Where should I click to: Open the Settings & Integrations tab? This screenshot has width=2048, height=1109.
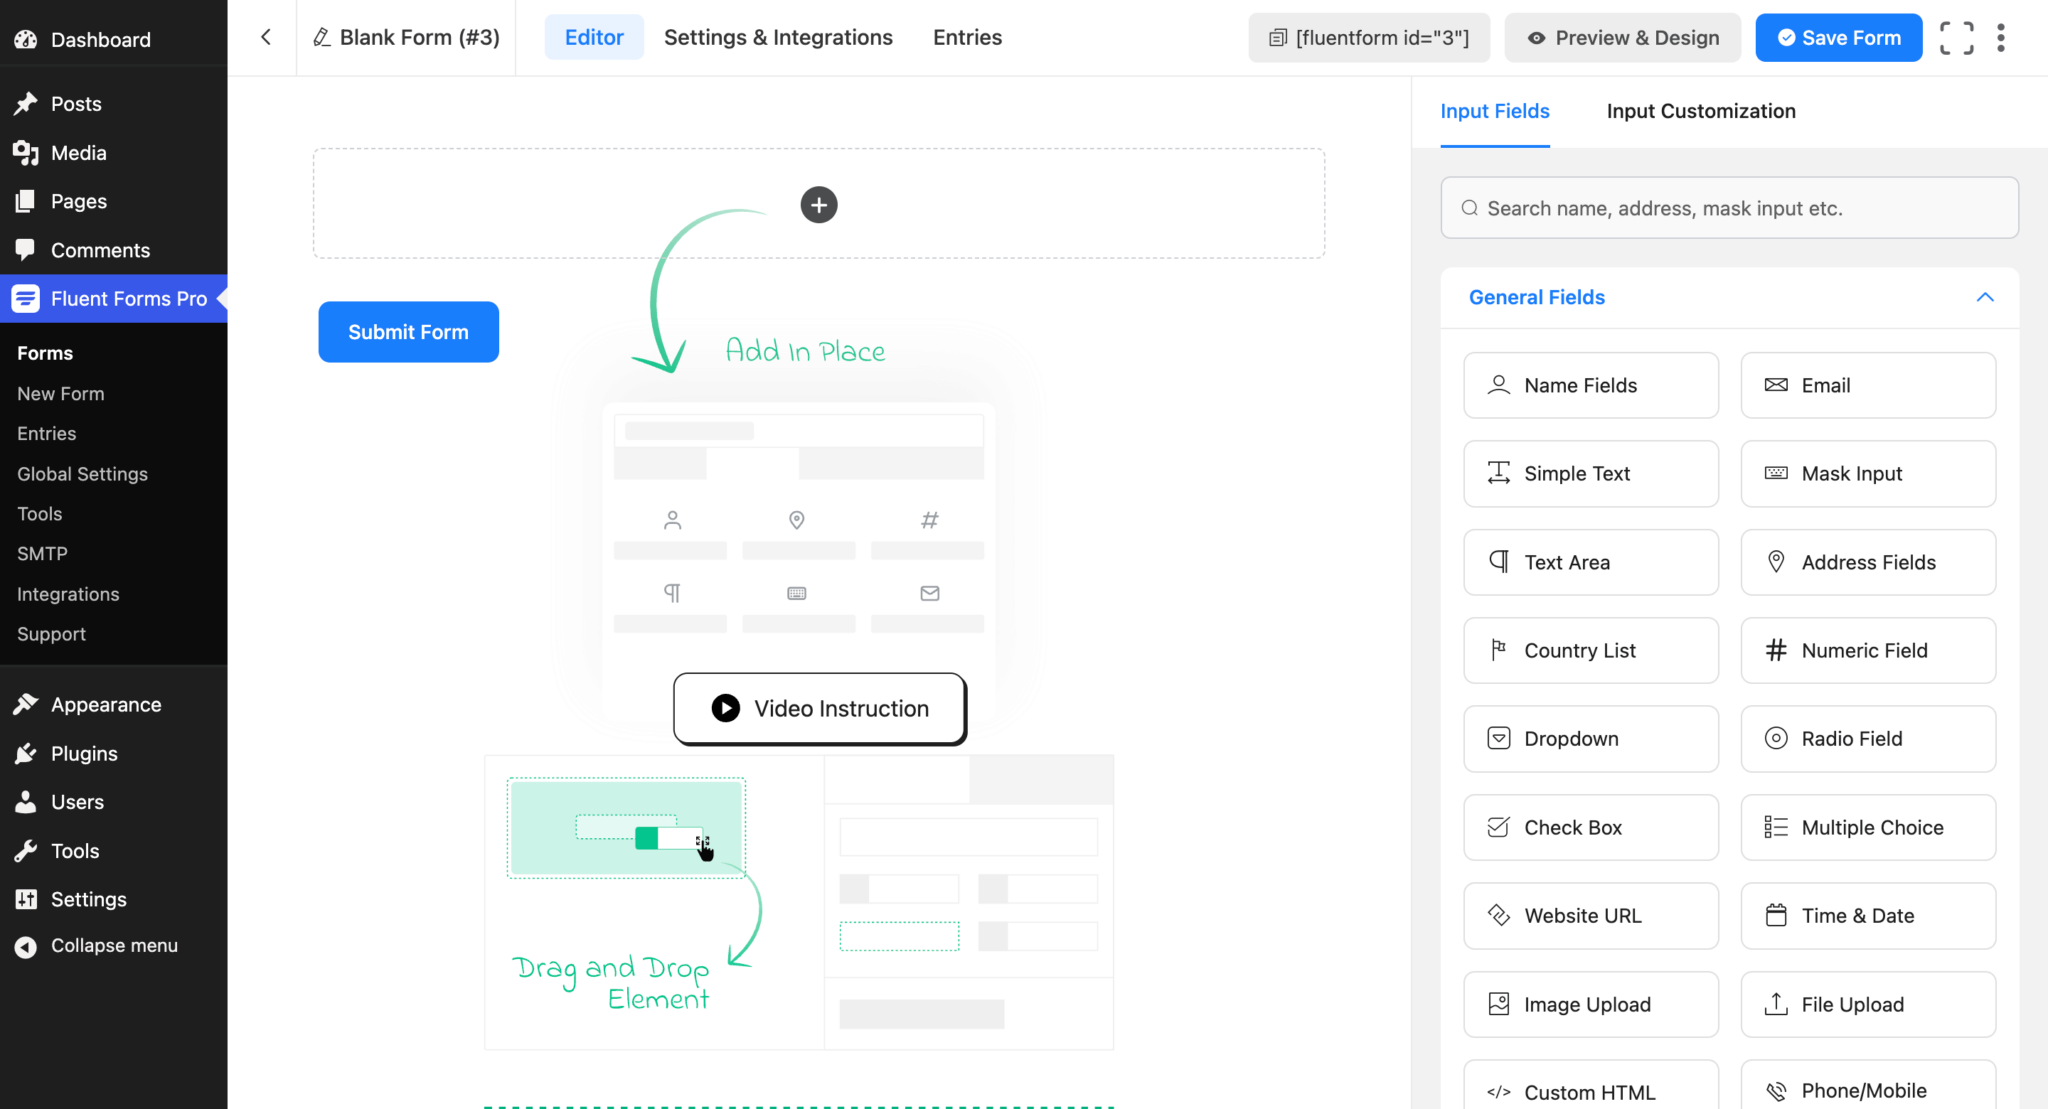coord(778,37)
